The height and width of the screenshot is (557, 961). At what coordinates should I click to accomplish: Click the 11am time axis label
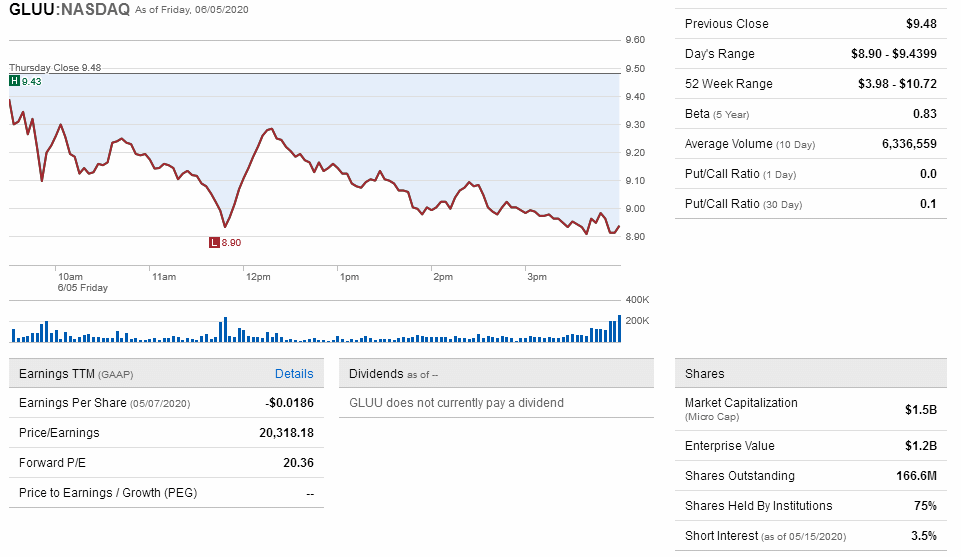tap(164, 277)
